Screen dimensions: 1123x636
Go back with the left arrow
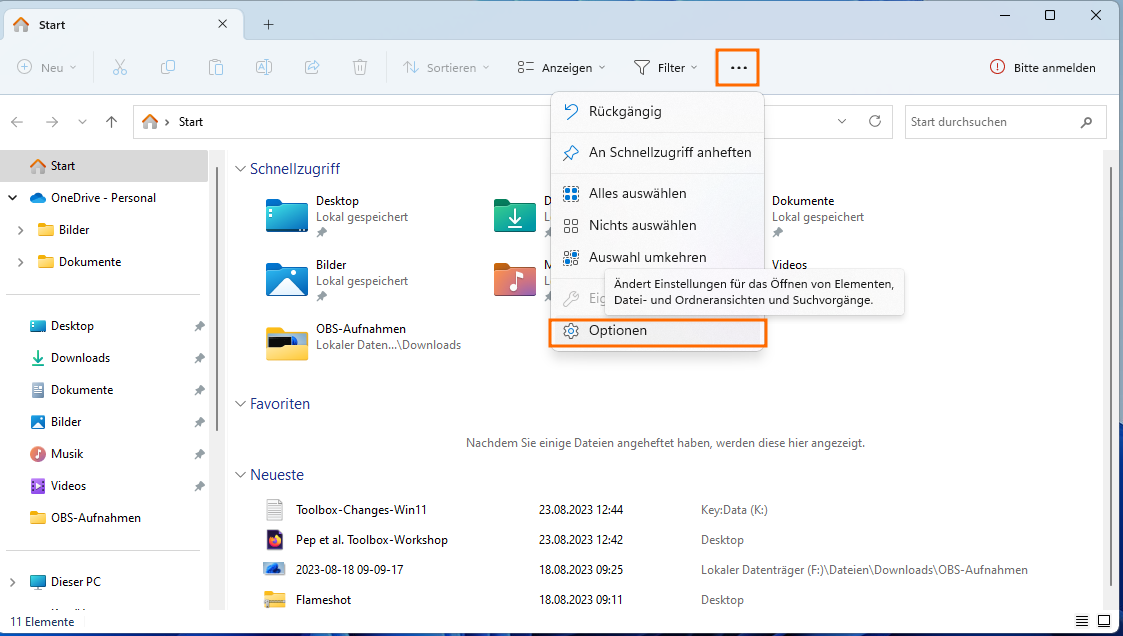click(17, 122)
